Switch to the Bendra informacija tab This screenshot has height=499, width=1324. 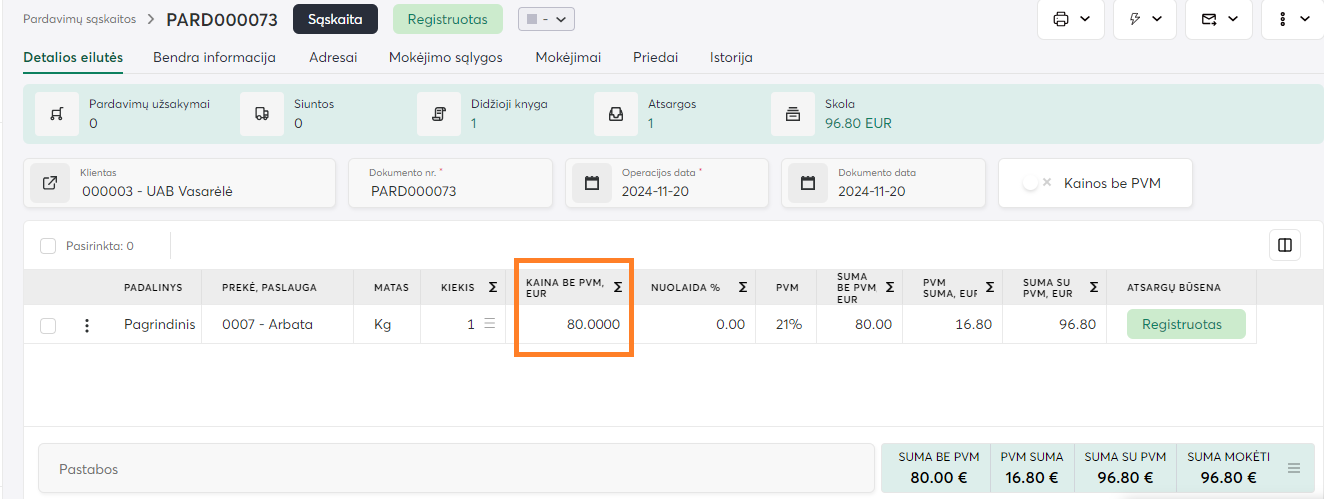[214, 57]
